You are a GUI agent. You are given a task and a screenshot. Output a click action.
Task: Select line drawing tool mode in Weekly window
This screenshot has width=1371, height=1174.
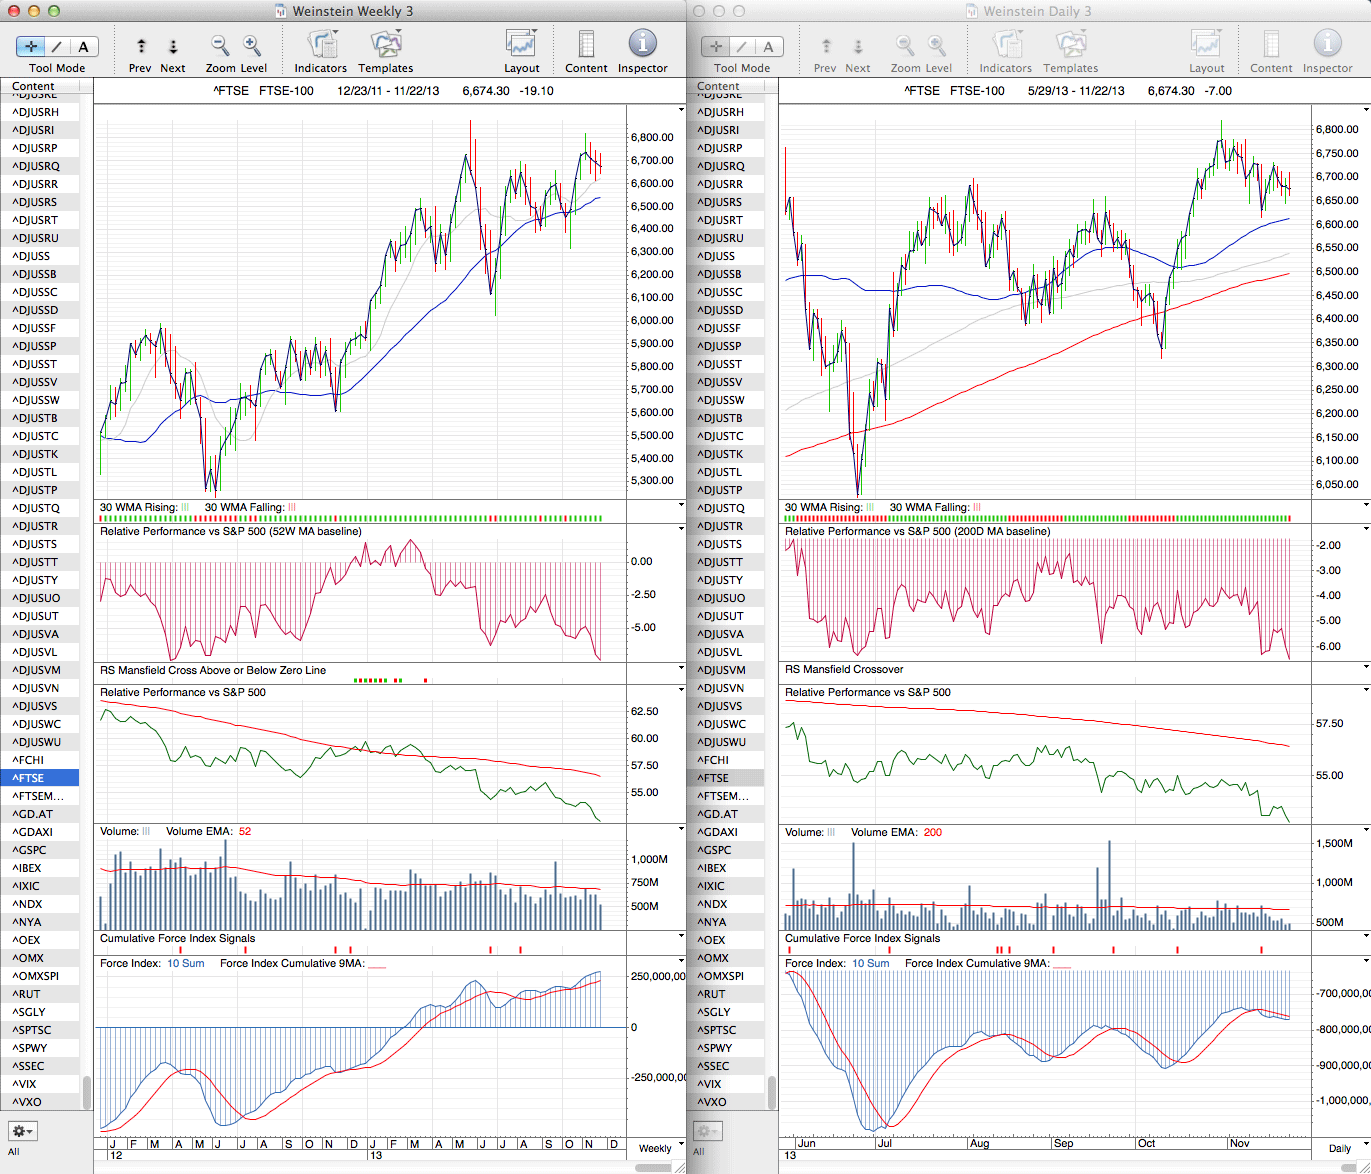[x=57, y=46]
